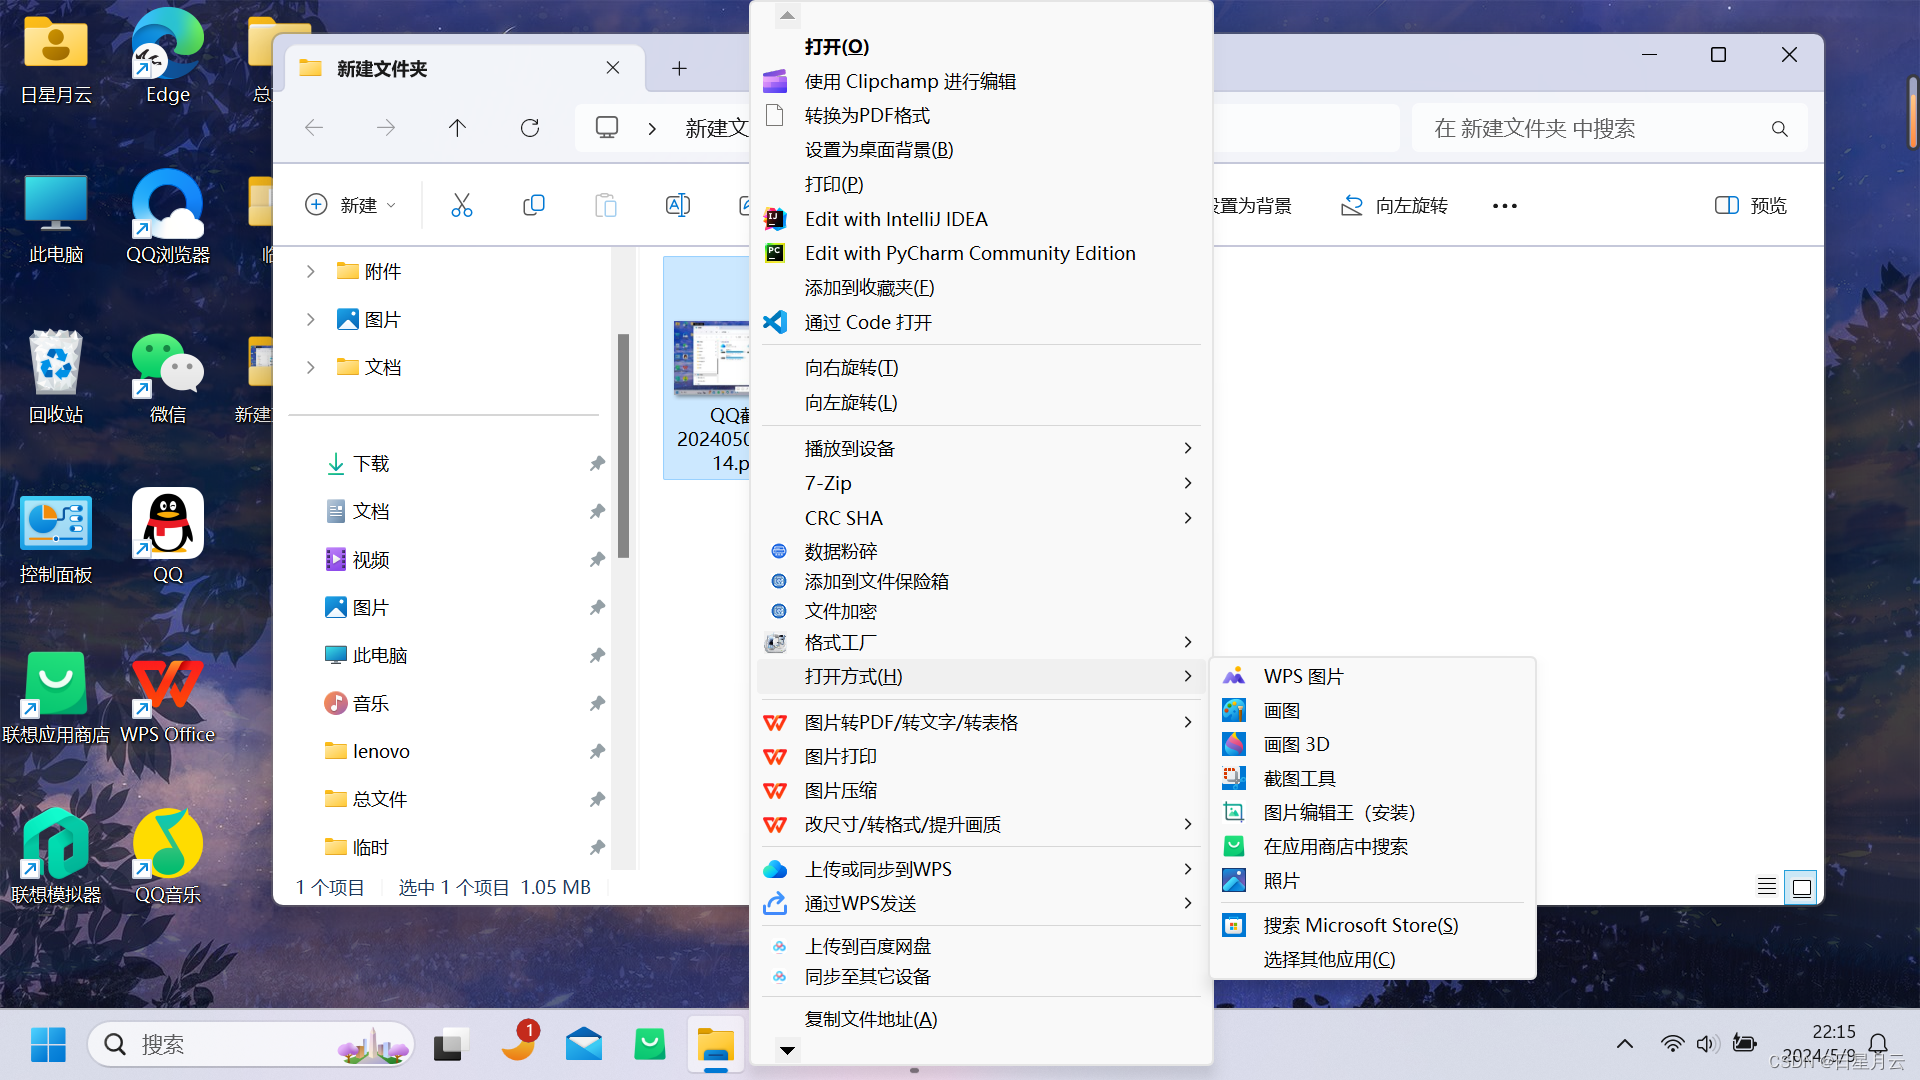Choose 画图 in the open-with submenu
Viewport: 1920px width, 1080px height.
pyautogui.click(x=1372, y=710)
